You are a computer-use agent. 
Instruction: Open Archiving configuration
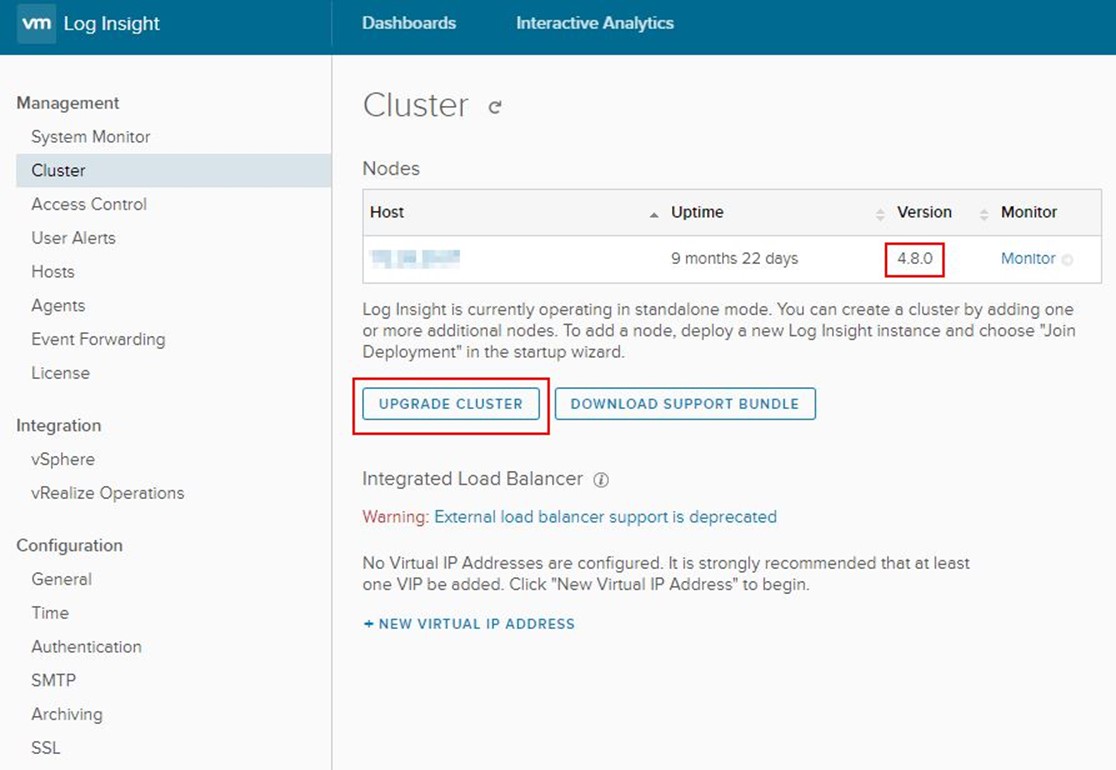[67, 714]
